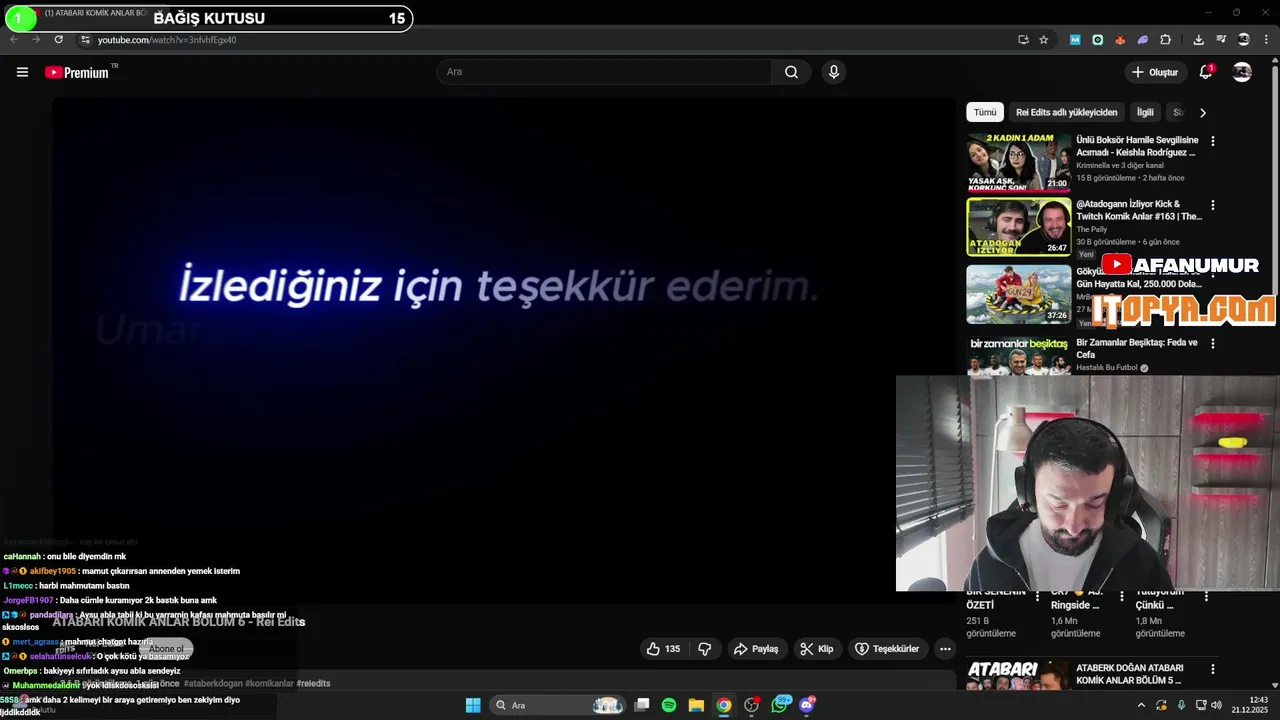Image resolution: width=1280 pixels, height=720 pixels.
Task: Click the YouTube Ara search field
Action: 604,72
